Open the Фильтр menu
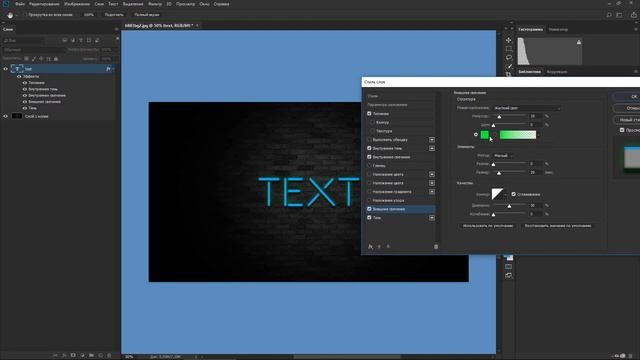Screen dimensions: 640x360 [155, 4]
